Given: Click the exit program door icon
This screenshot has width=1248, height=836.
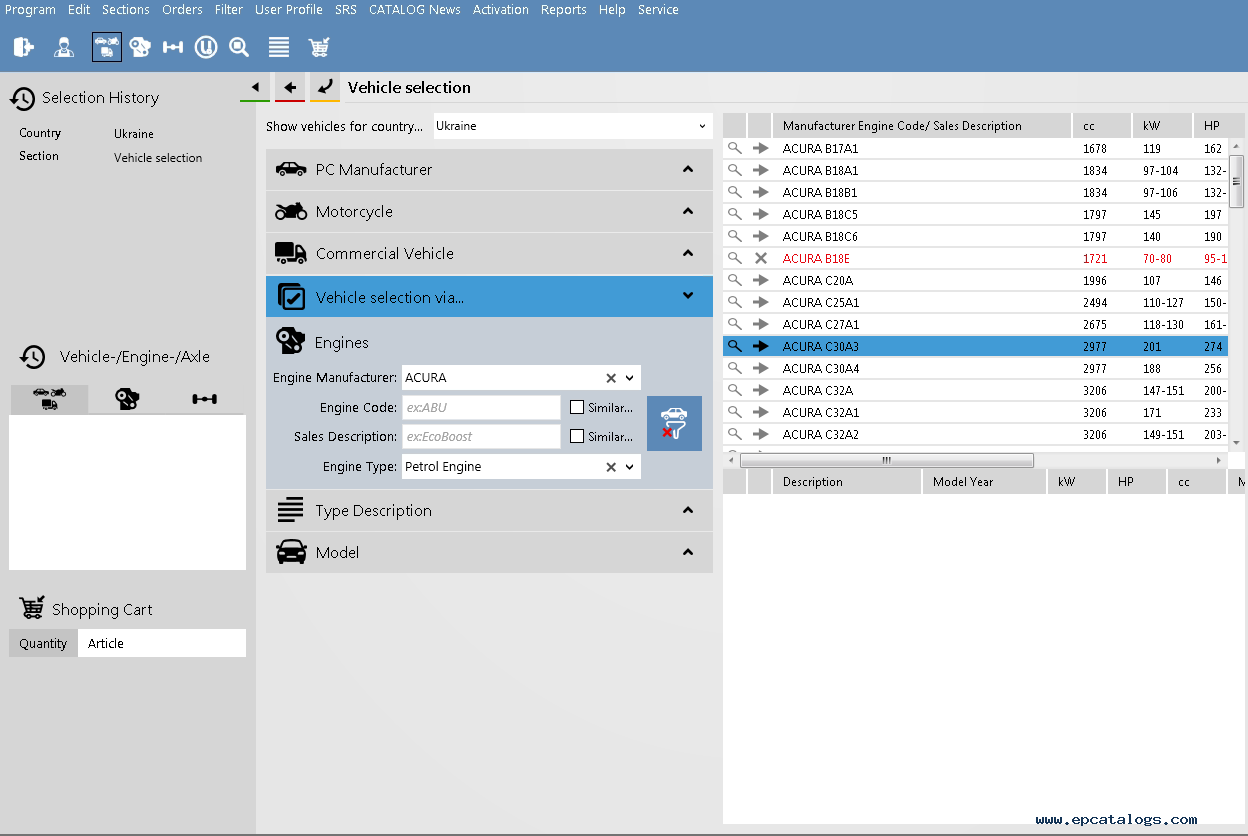Looking at the screenshot, I should (24, 47).
